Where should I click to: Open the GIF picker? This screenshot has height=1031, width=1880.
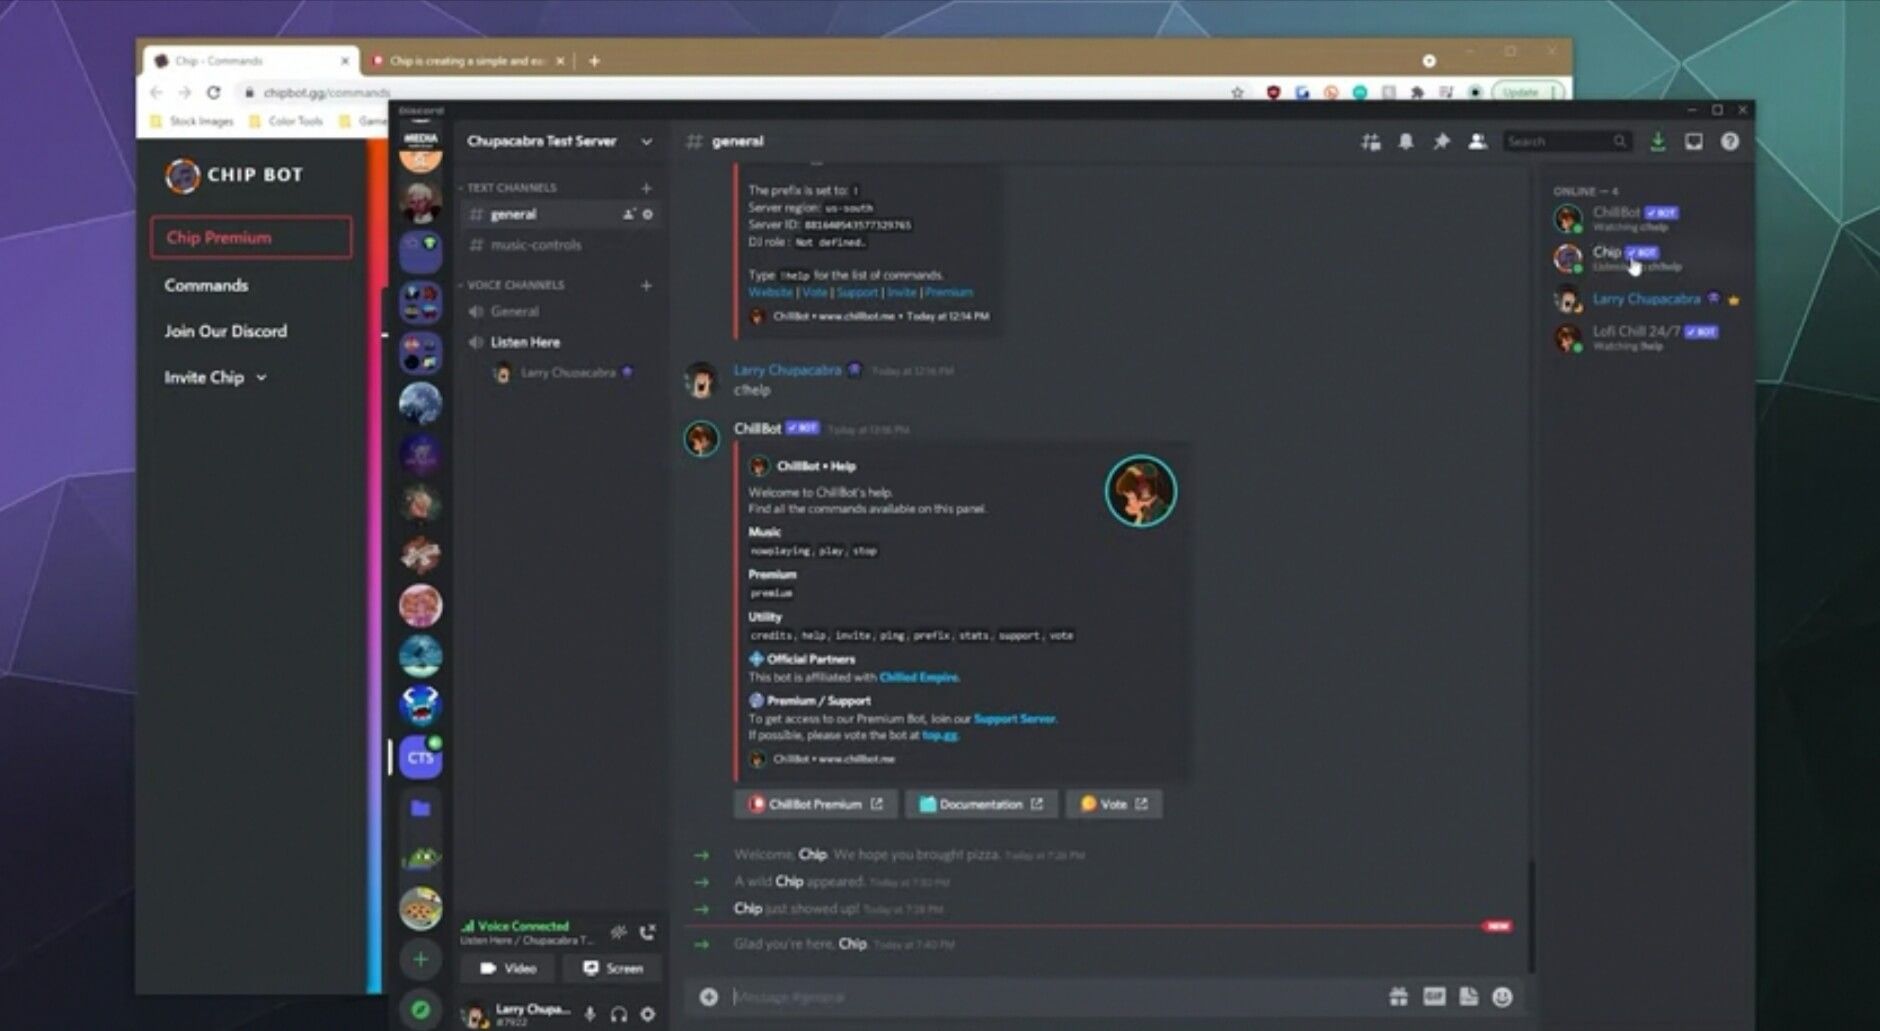[1434, 996]
